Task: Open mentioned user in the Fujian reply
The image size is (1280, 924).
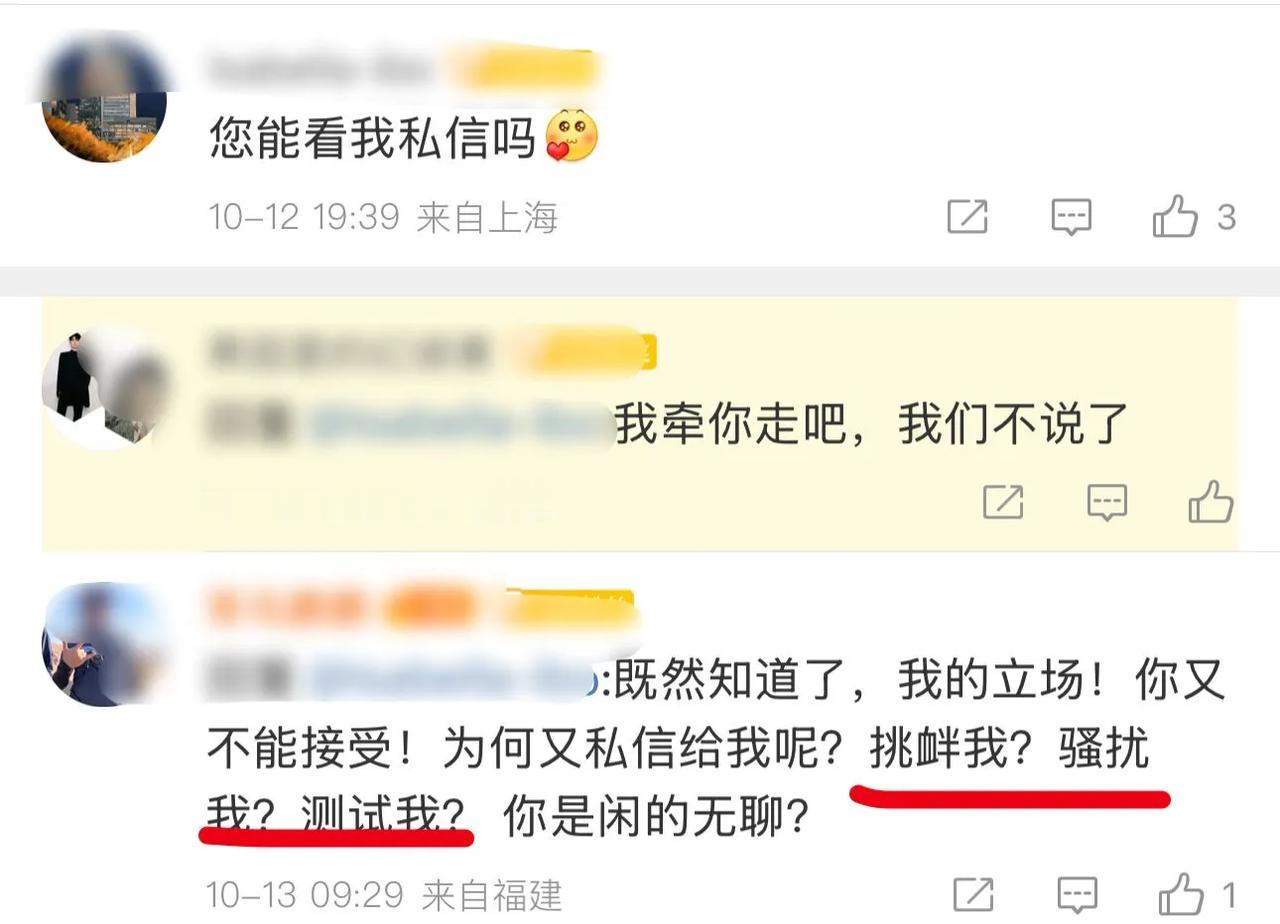Action: (455, 681)
